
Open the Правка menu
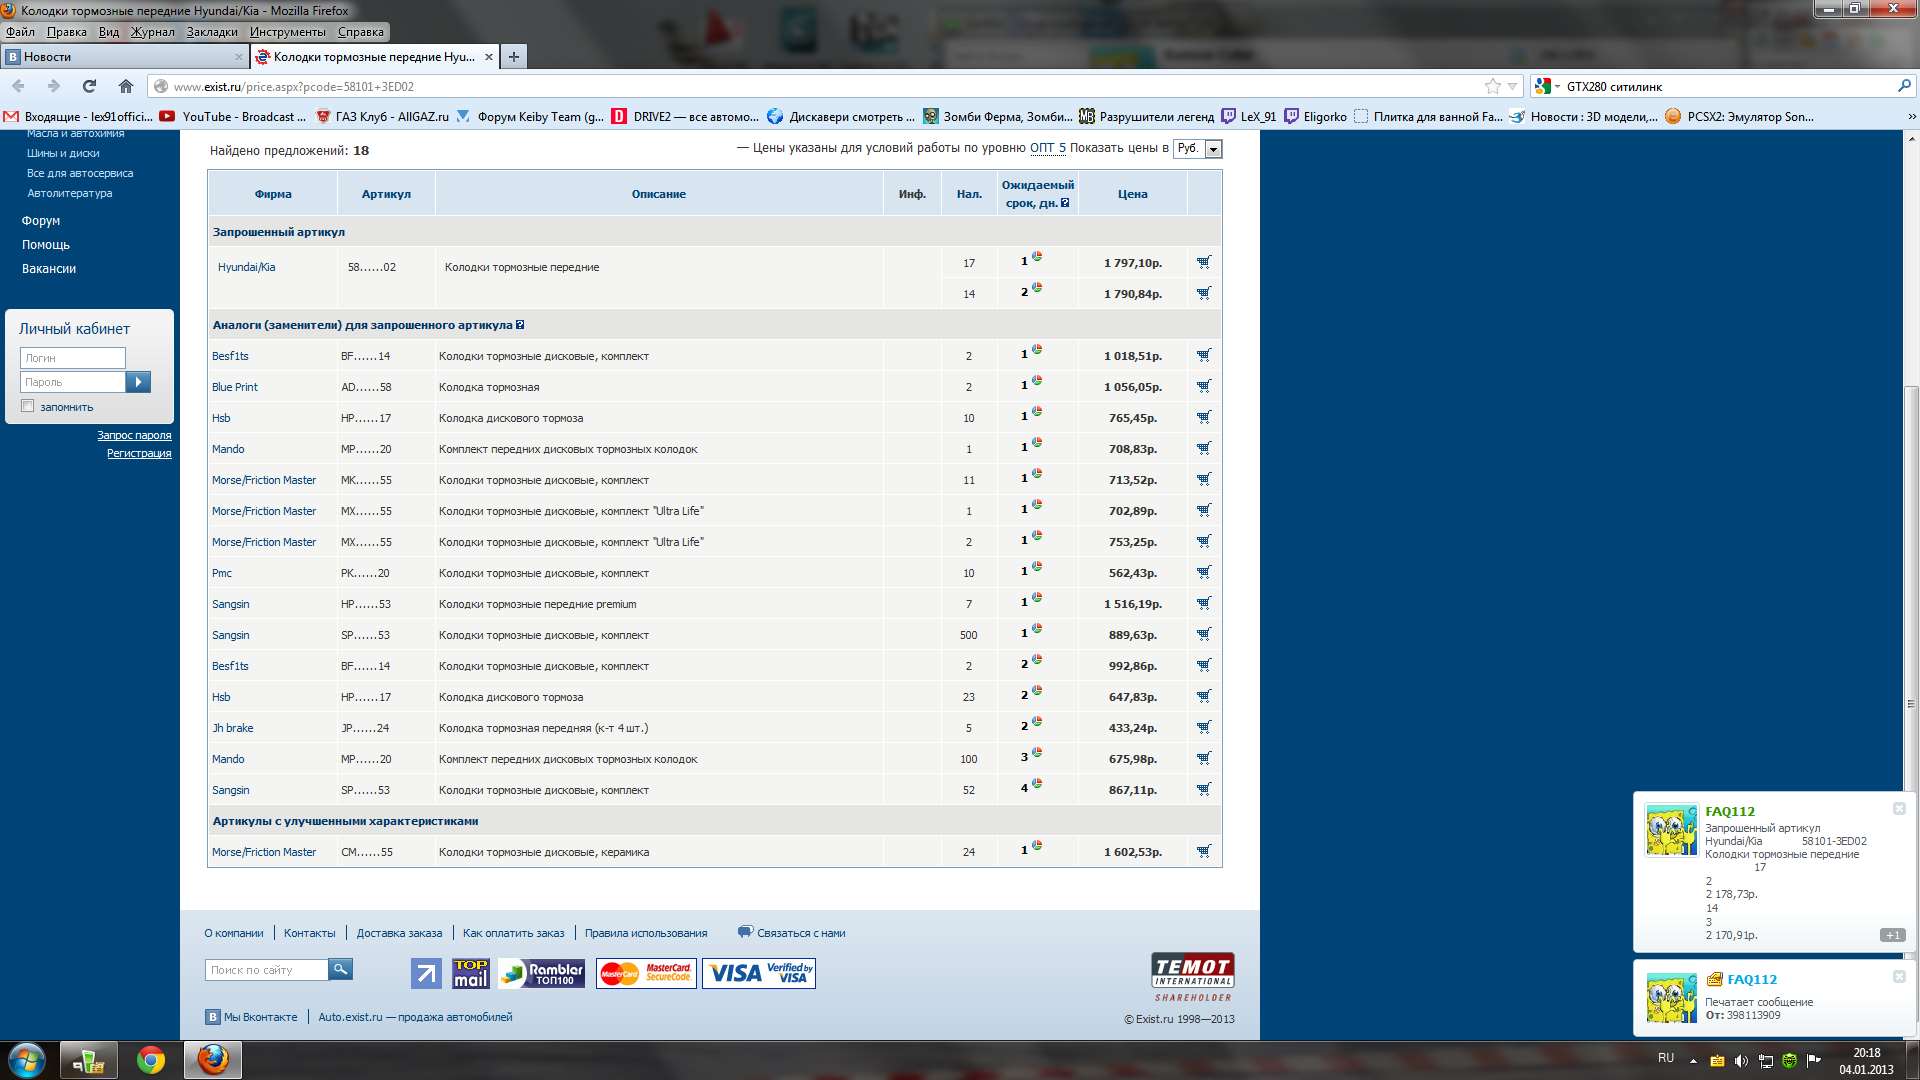coord(66,32)
